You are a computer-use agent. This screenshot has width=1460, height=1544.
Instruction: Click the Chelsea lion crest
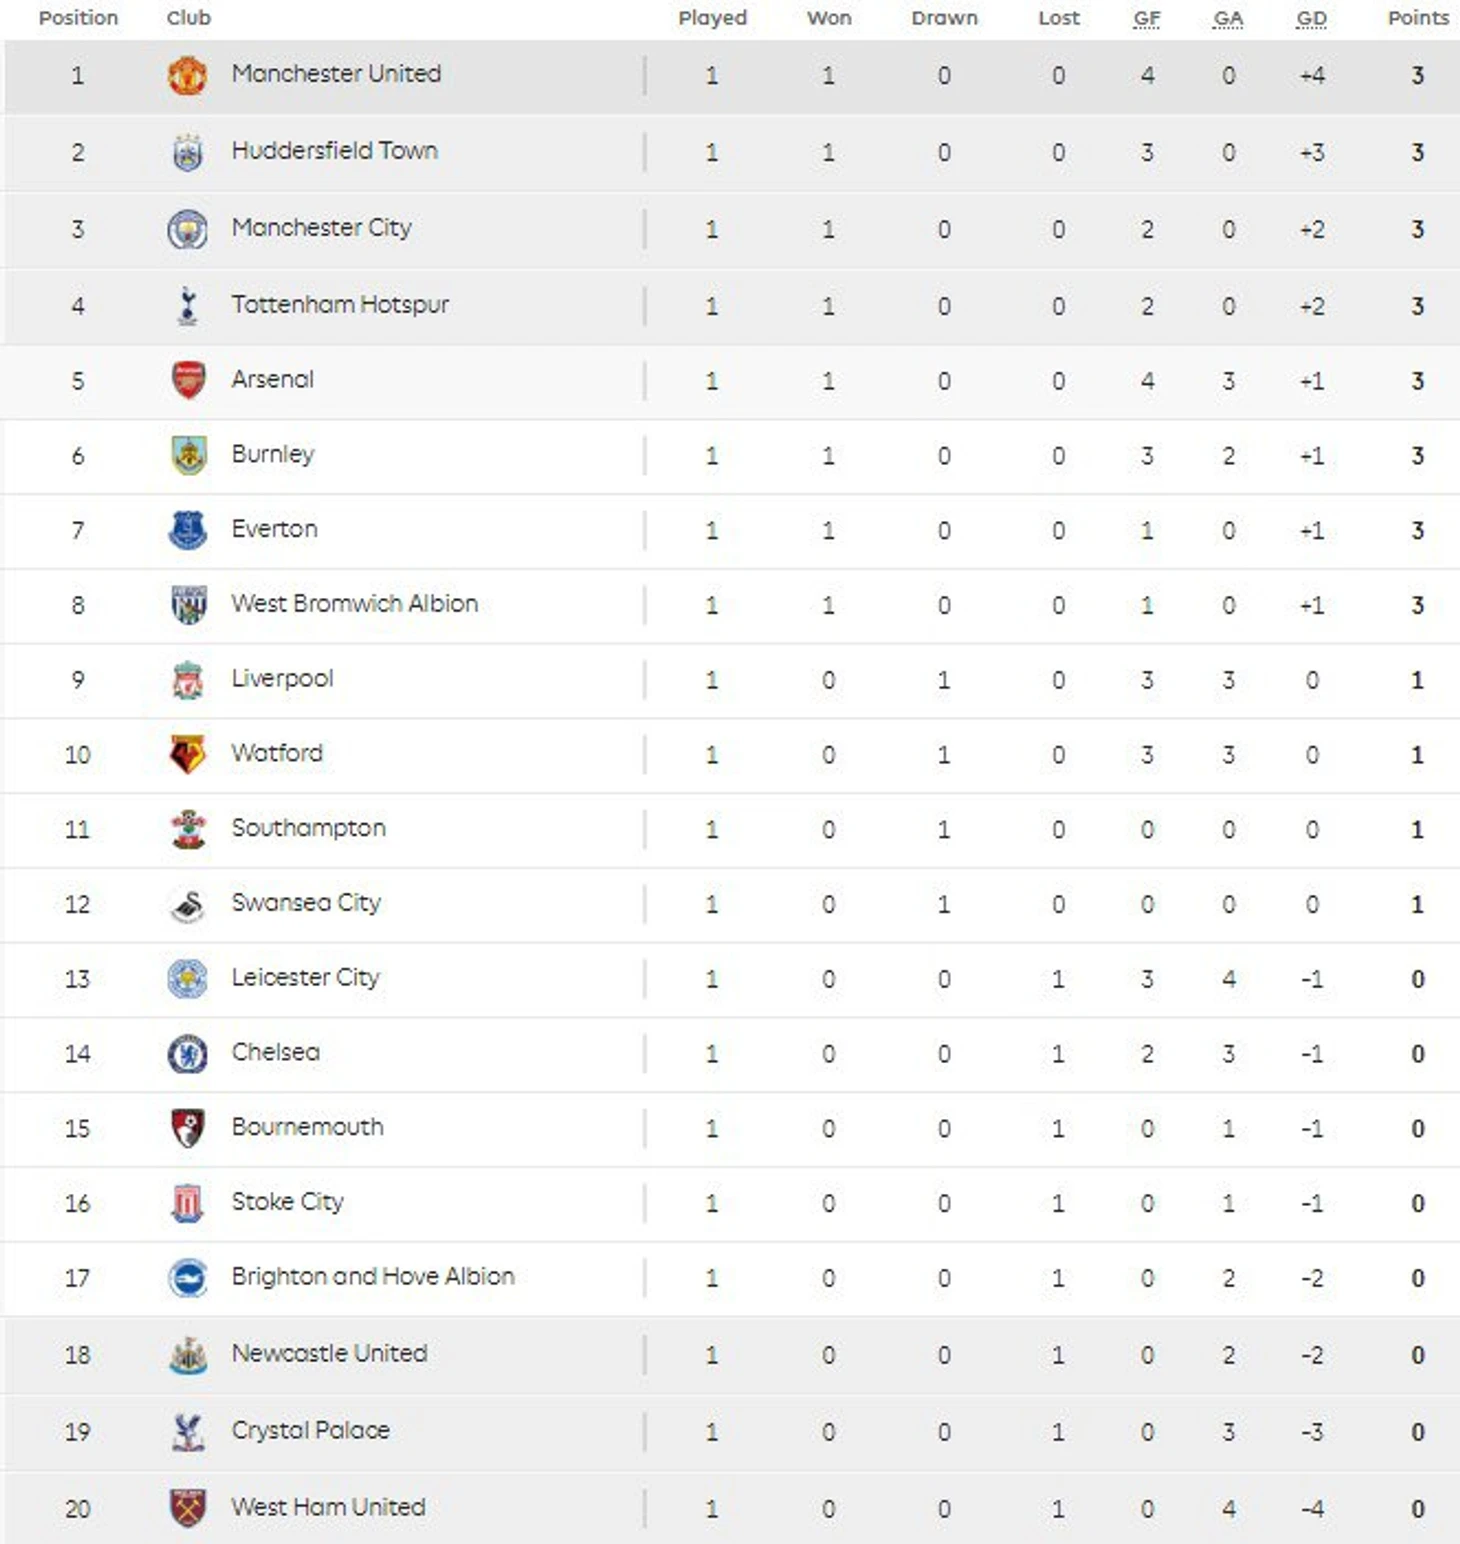click(187, 1054)
